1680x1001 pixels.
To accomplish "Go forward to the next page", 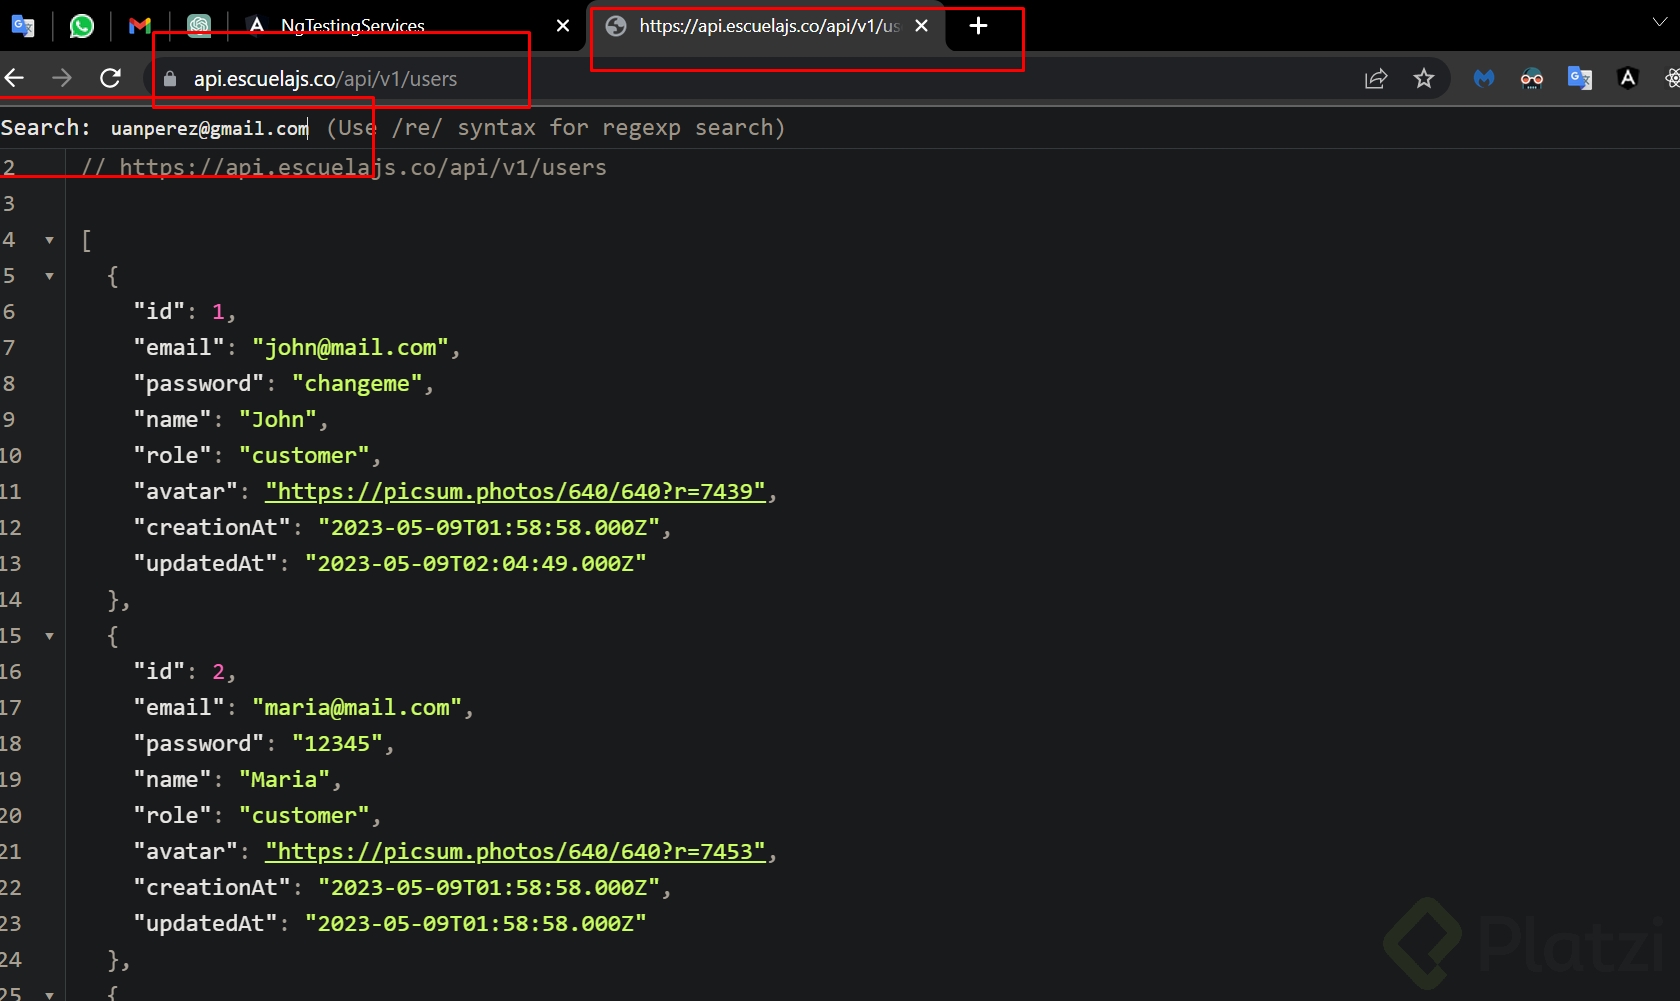I will pos(62,78).
